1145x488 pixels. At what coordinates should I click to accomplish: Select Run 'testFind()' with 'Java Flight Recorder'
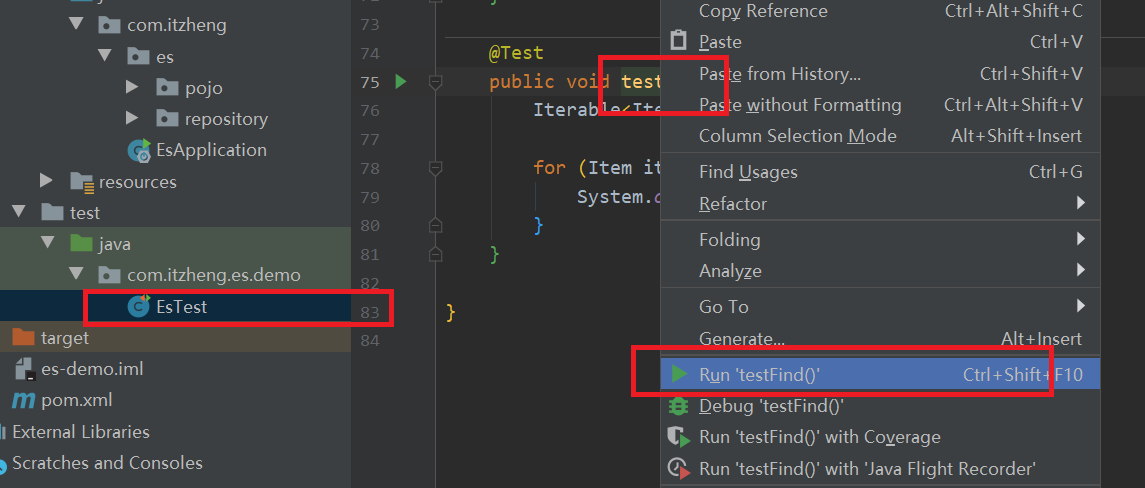click(881, 468)
